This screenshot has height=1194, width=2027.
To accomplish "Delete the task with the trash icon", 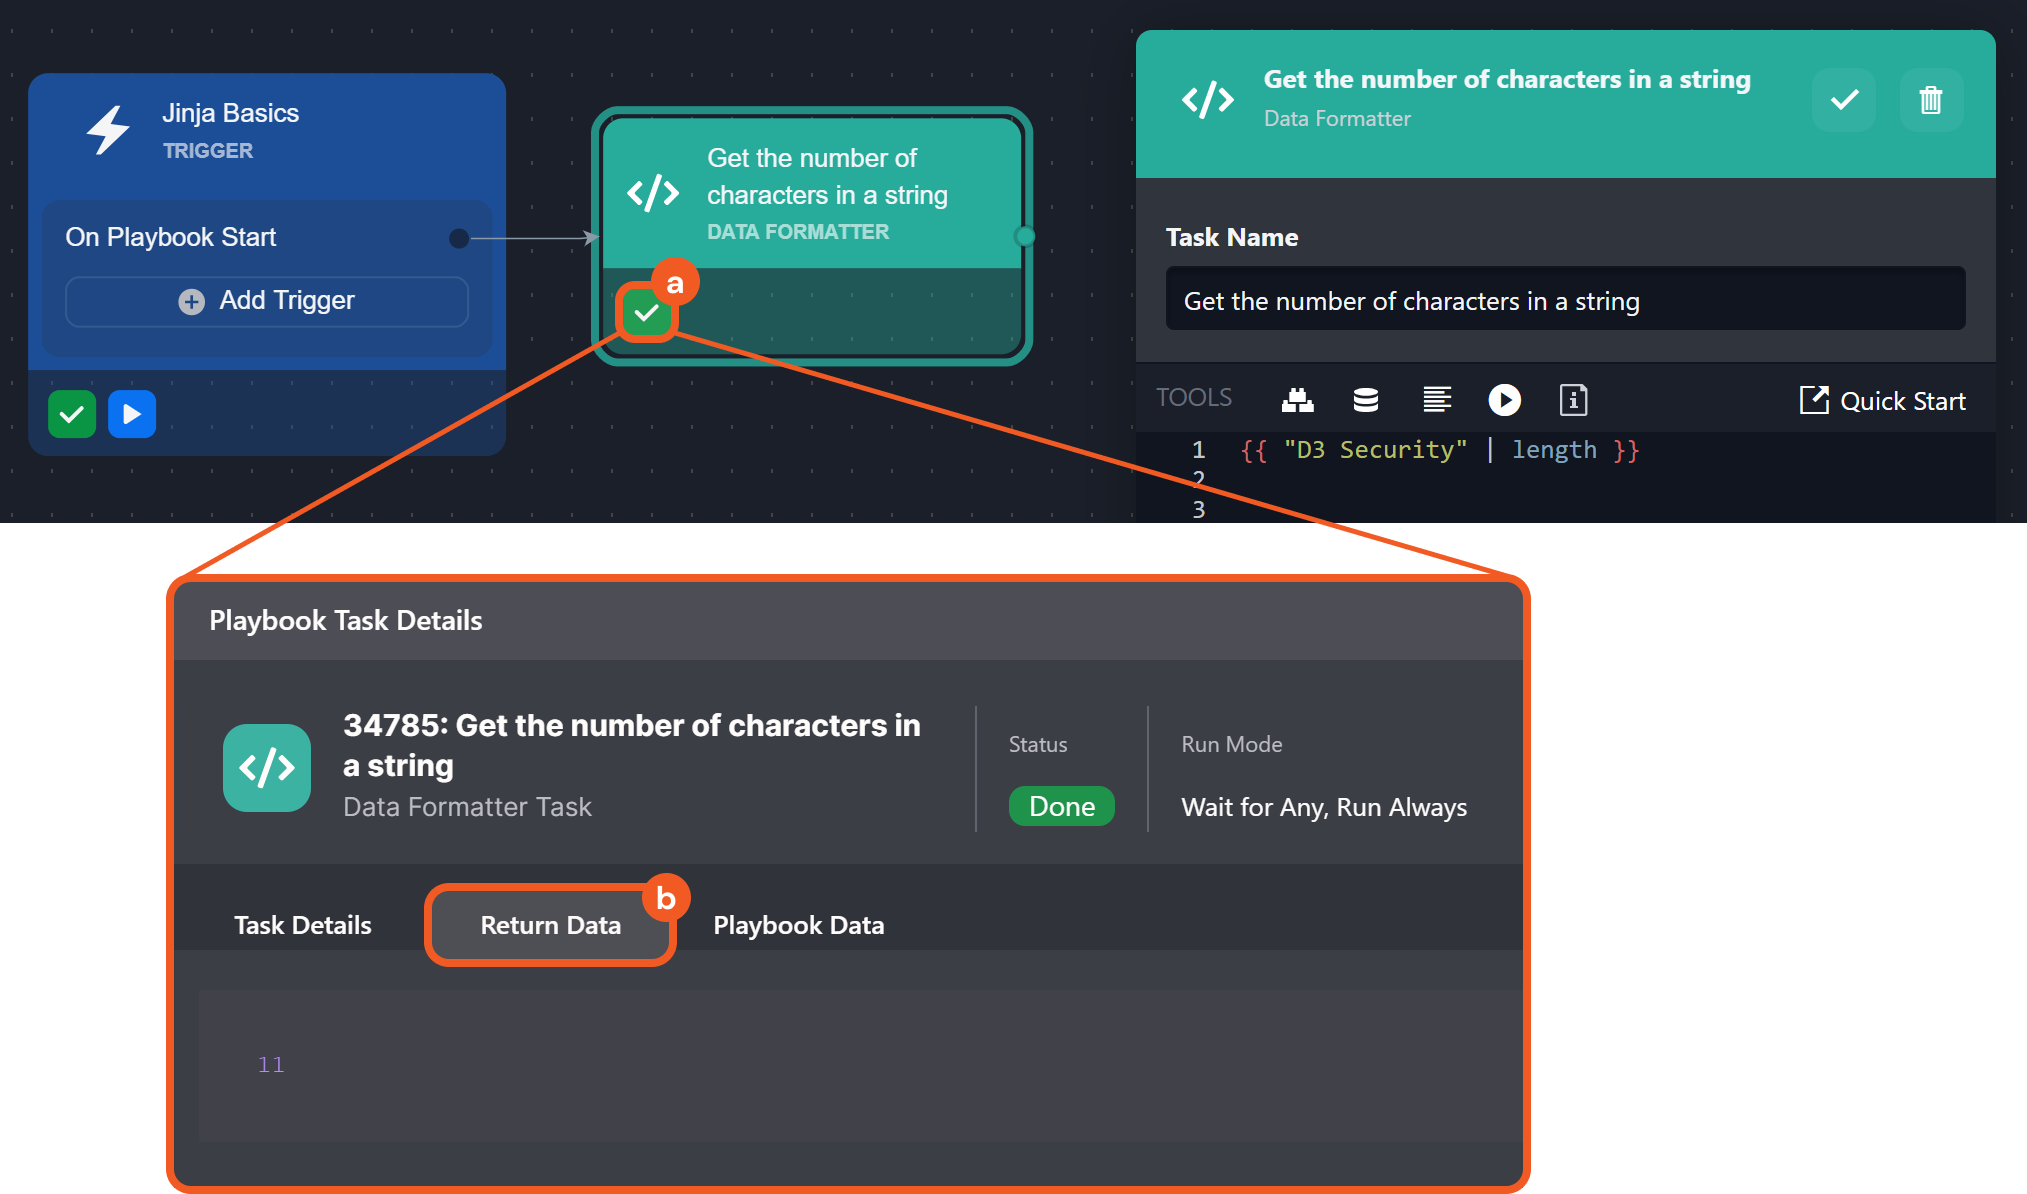I will [1930, 100].
